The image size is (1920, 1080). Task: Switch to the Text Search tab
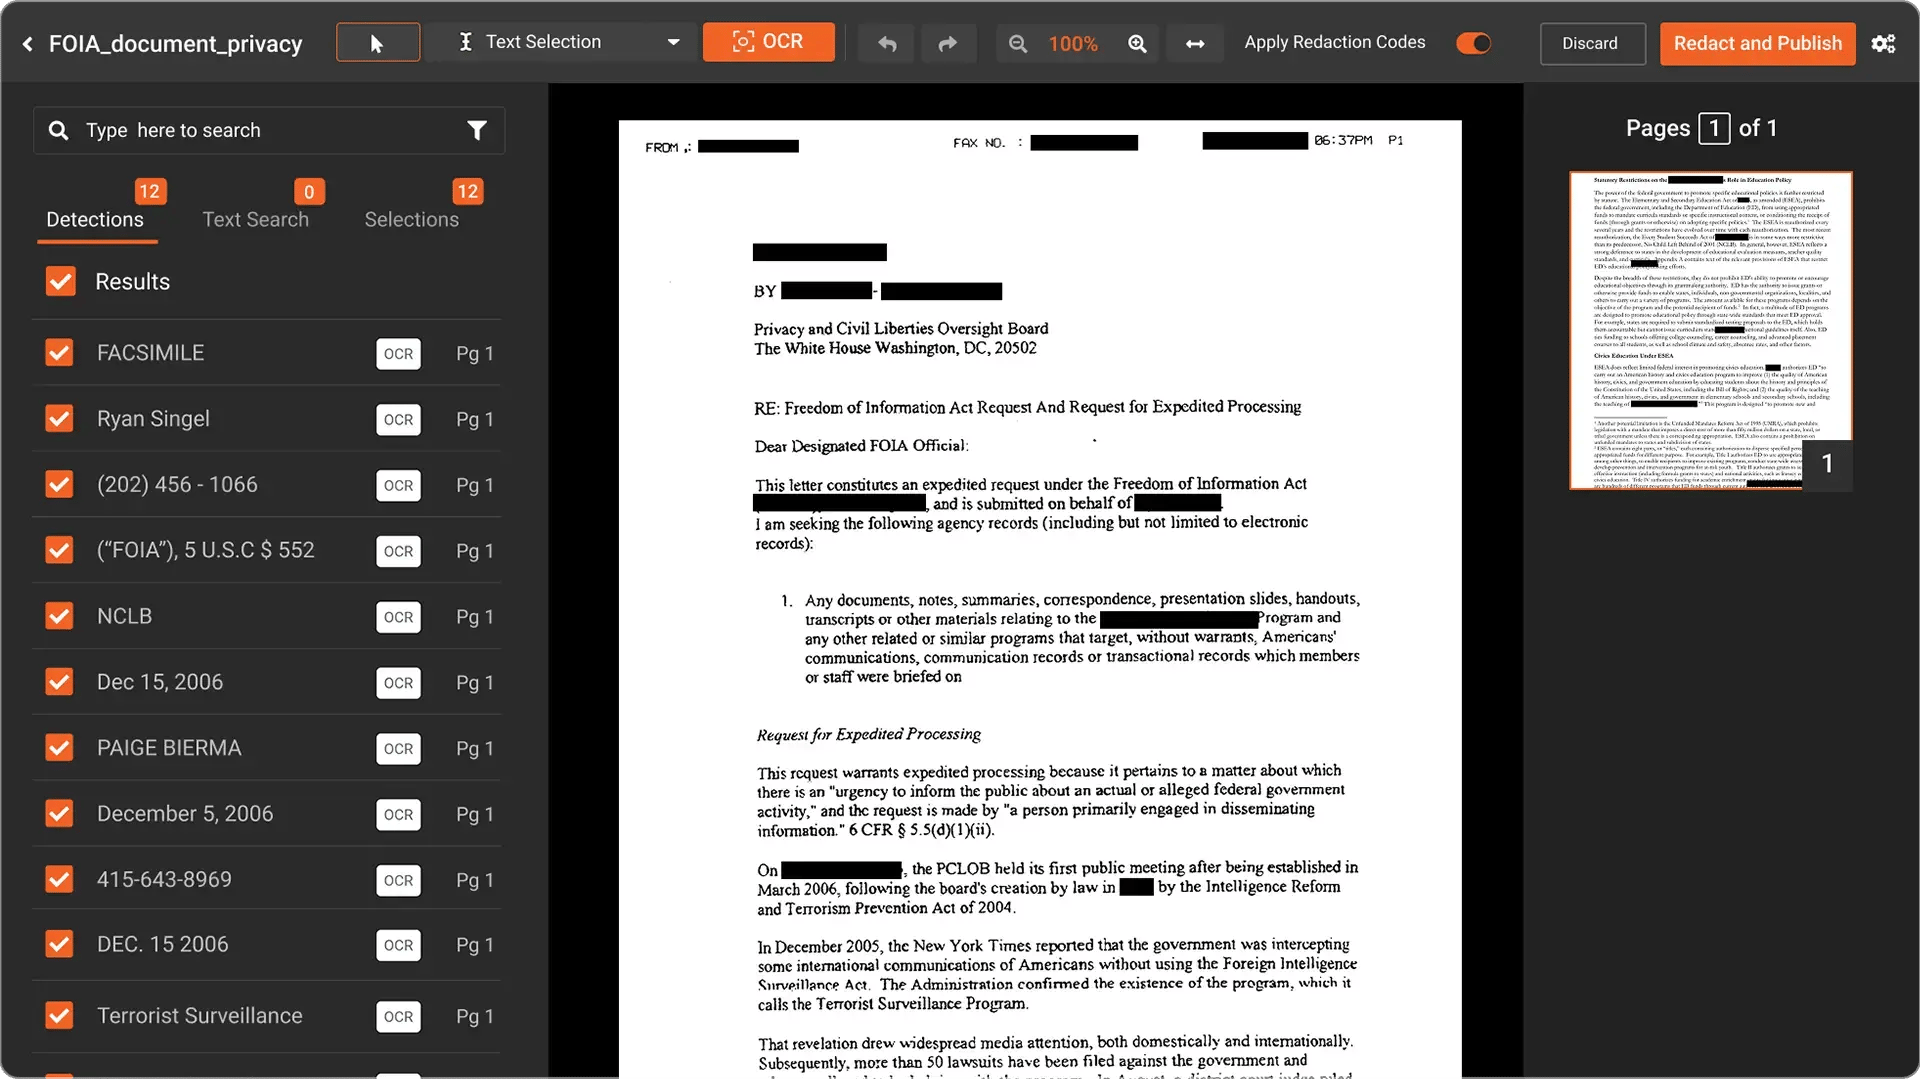coord(256,219)
